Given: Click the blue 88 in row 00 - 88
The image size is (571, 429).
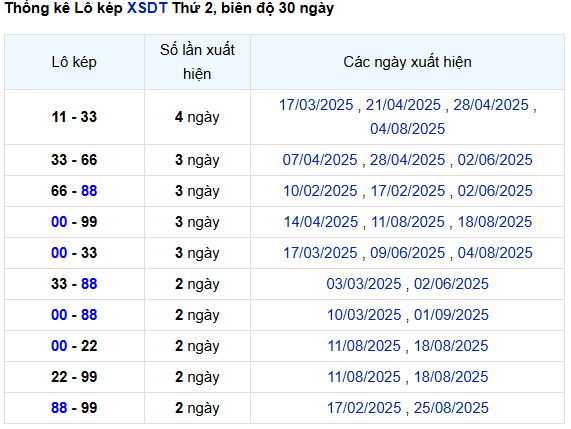Looking at the screenshot, I should click(x=89, y=315).
